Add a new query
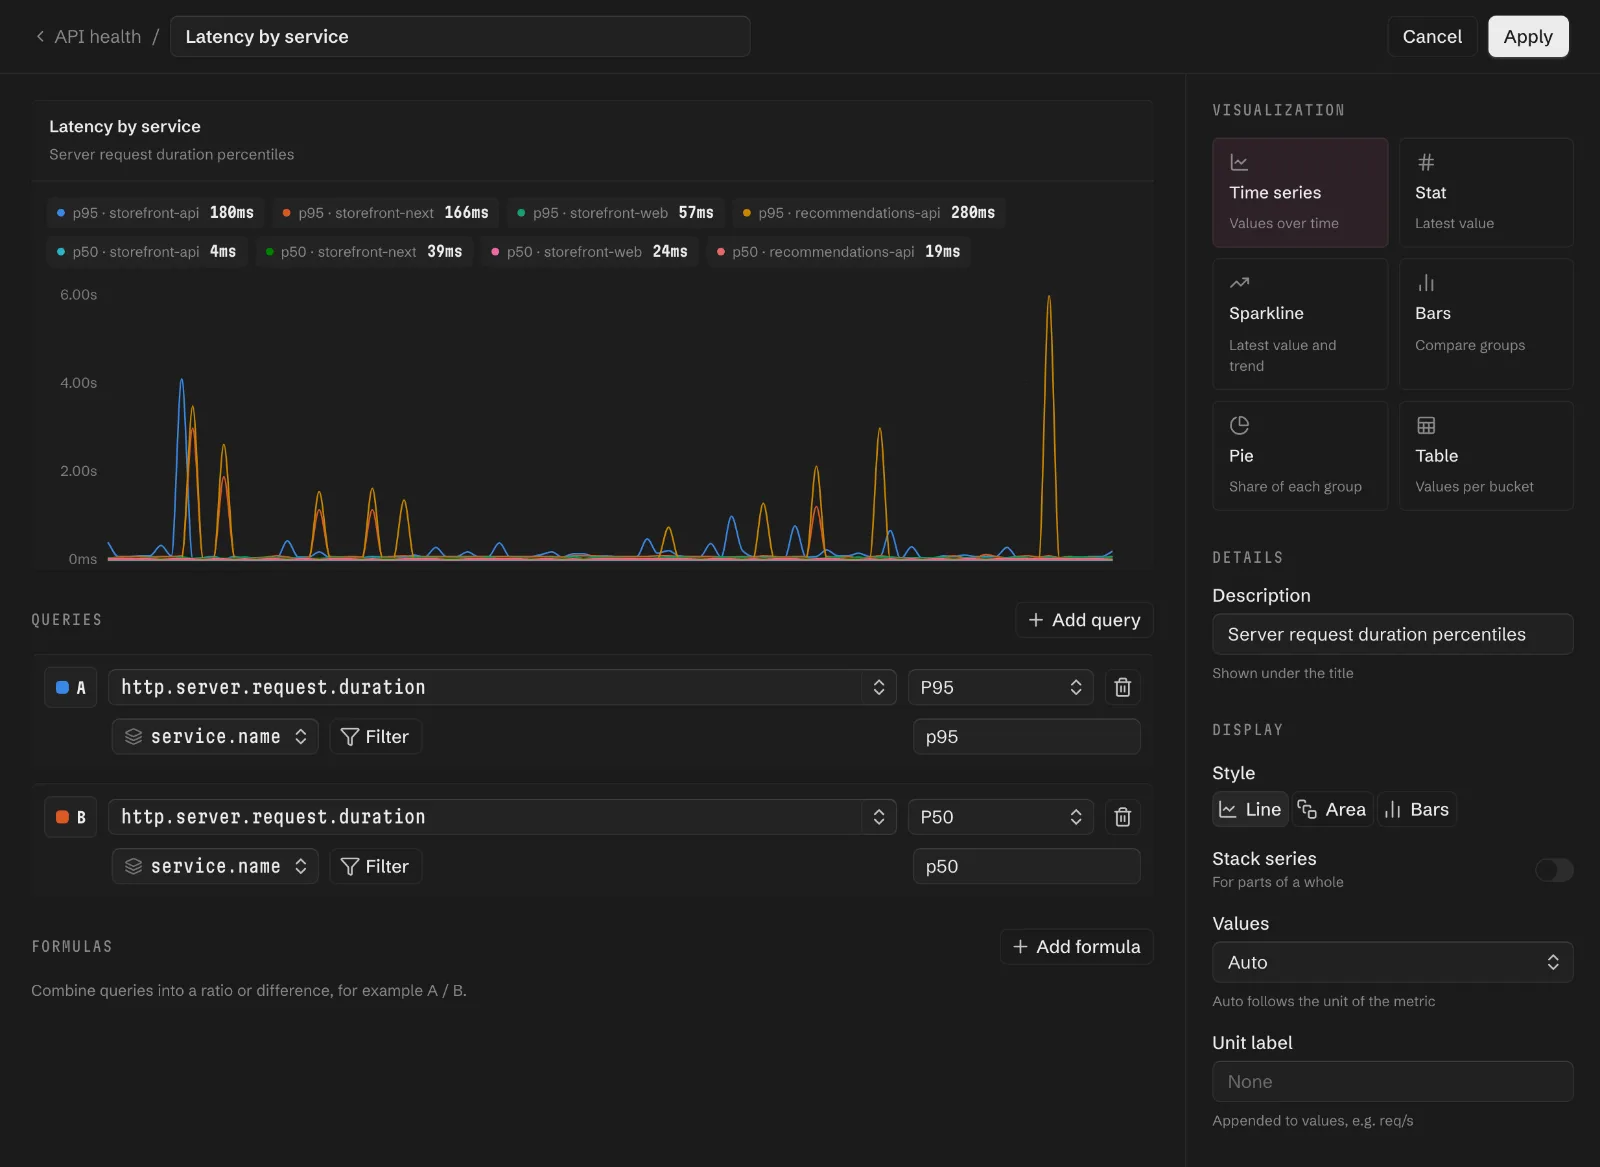 [1084, 620]
